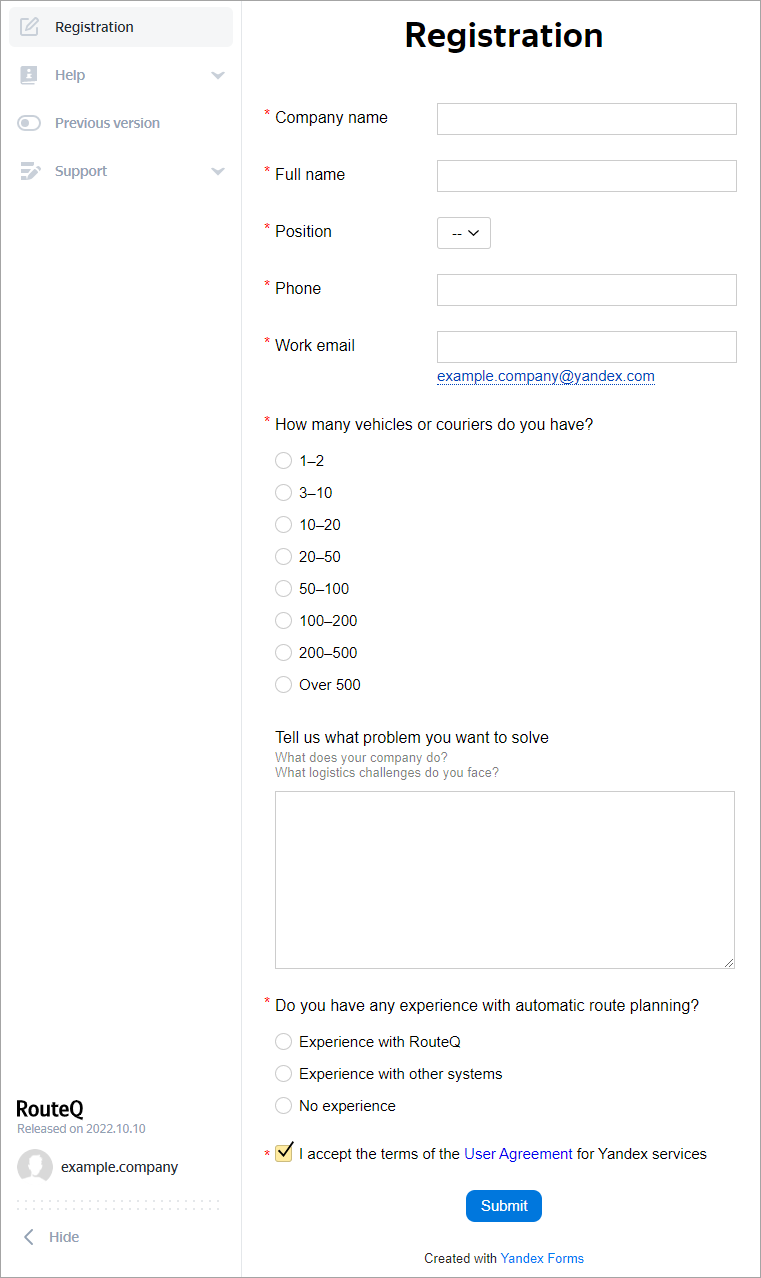
Task: Click the RouteQ logo
Action: tap(50, 1108)
